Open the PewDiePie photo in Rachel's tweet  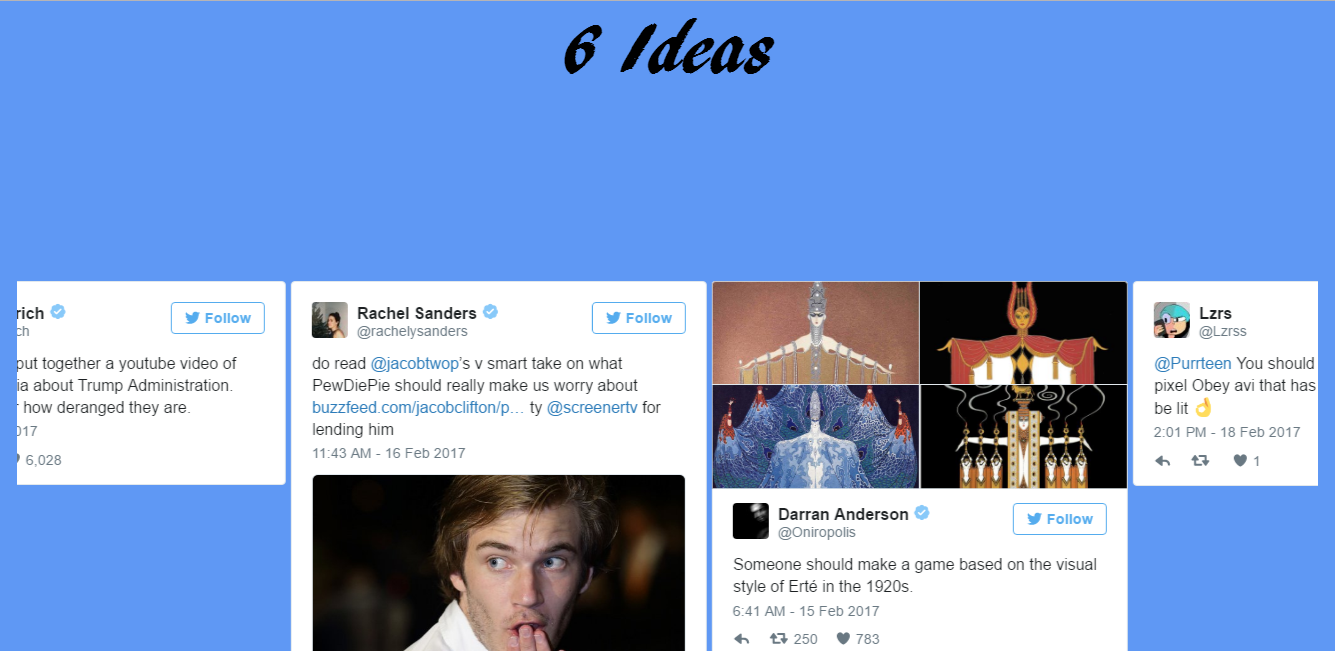point(499,563)
